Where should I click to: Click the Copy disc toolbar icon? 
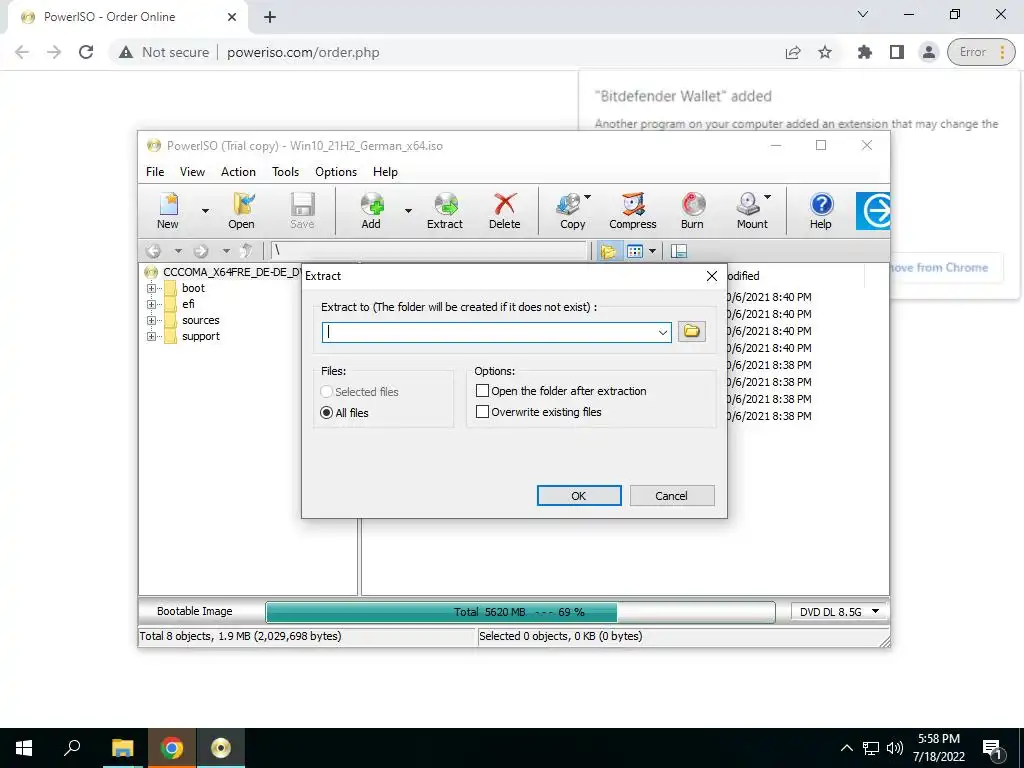tap(570, 210)
